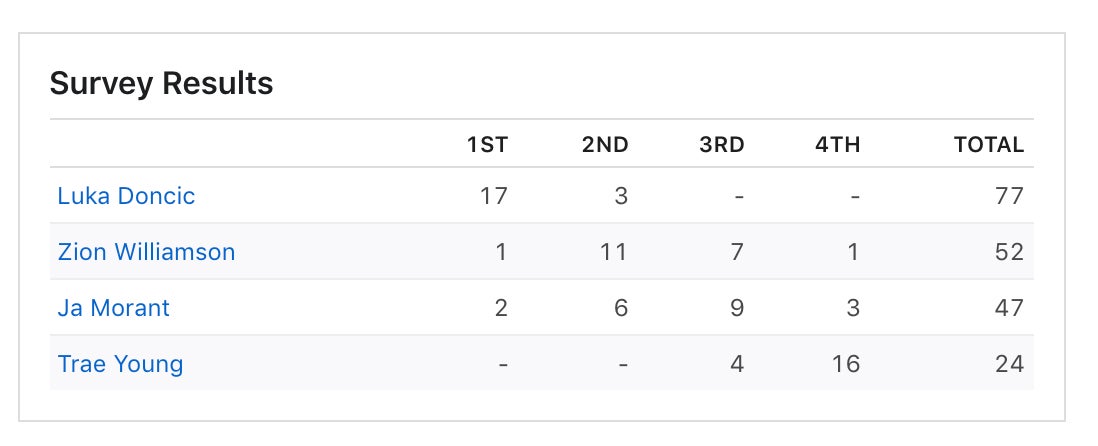Viewport: 1098px width, 446px height.
Task: Open the Trae Young player link
Action: point(120,363)
